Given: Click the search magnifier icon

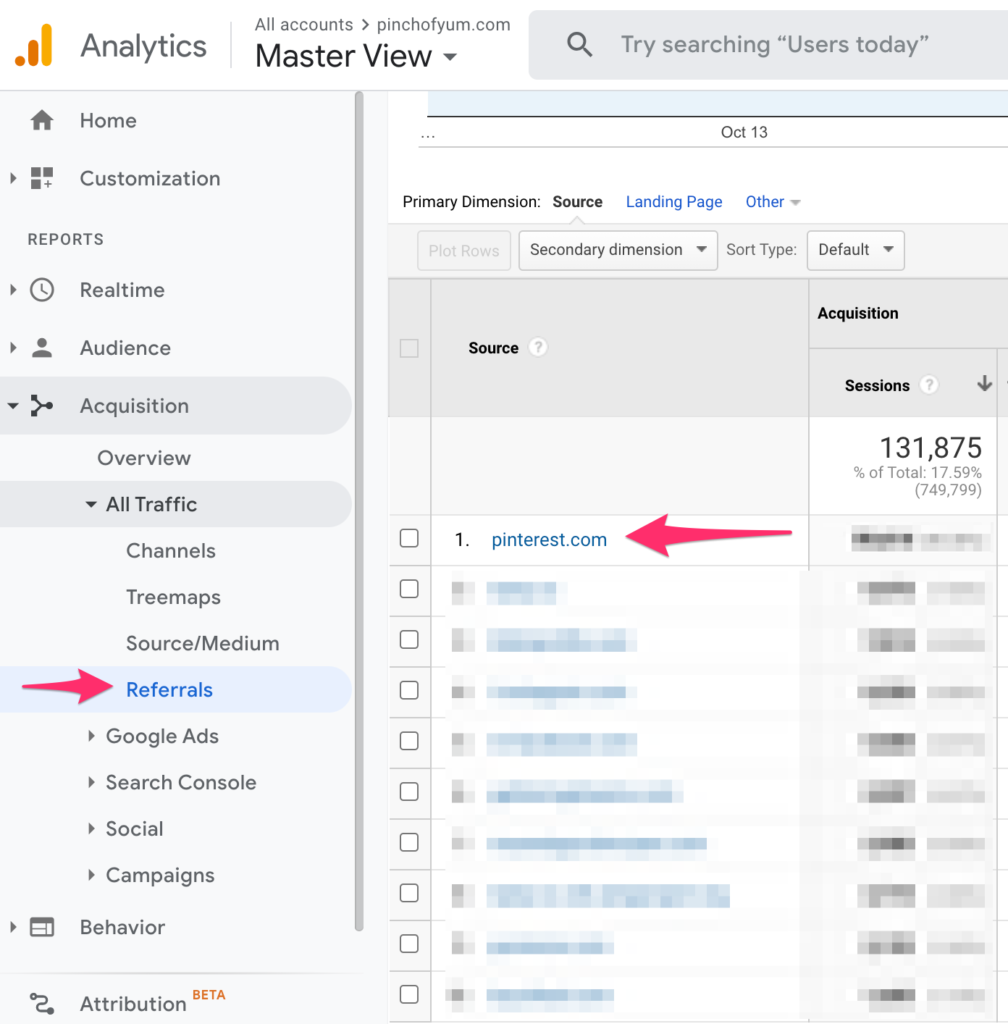Looking at the screenshot, I should click(x=579, y=44).
